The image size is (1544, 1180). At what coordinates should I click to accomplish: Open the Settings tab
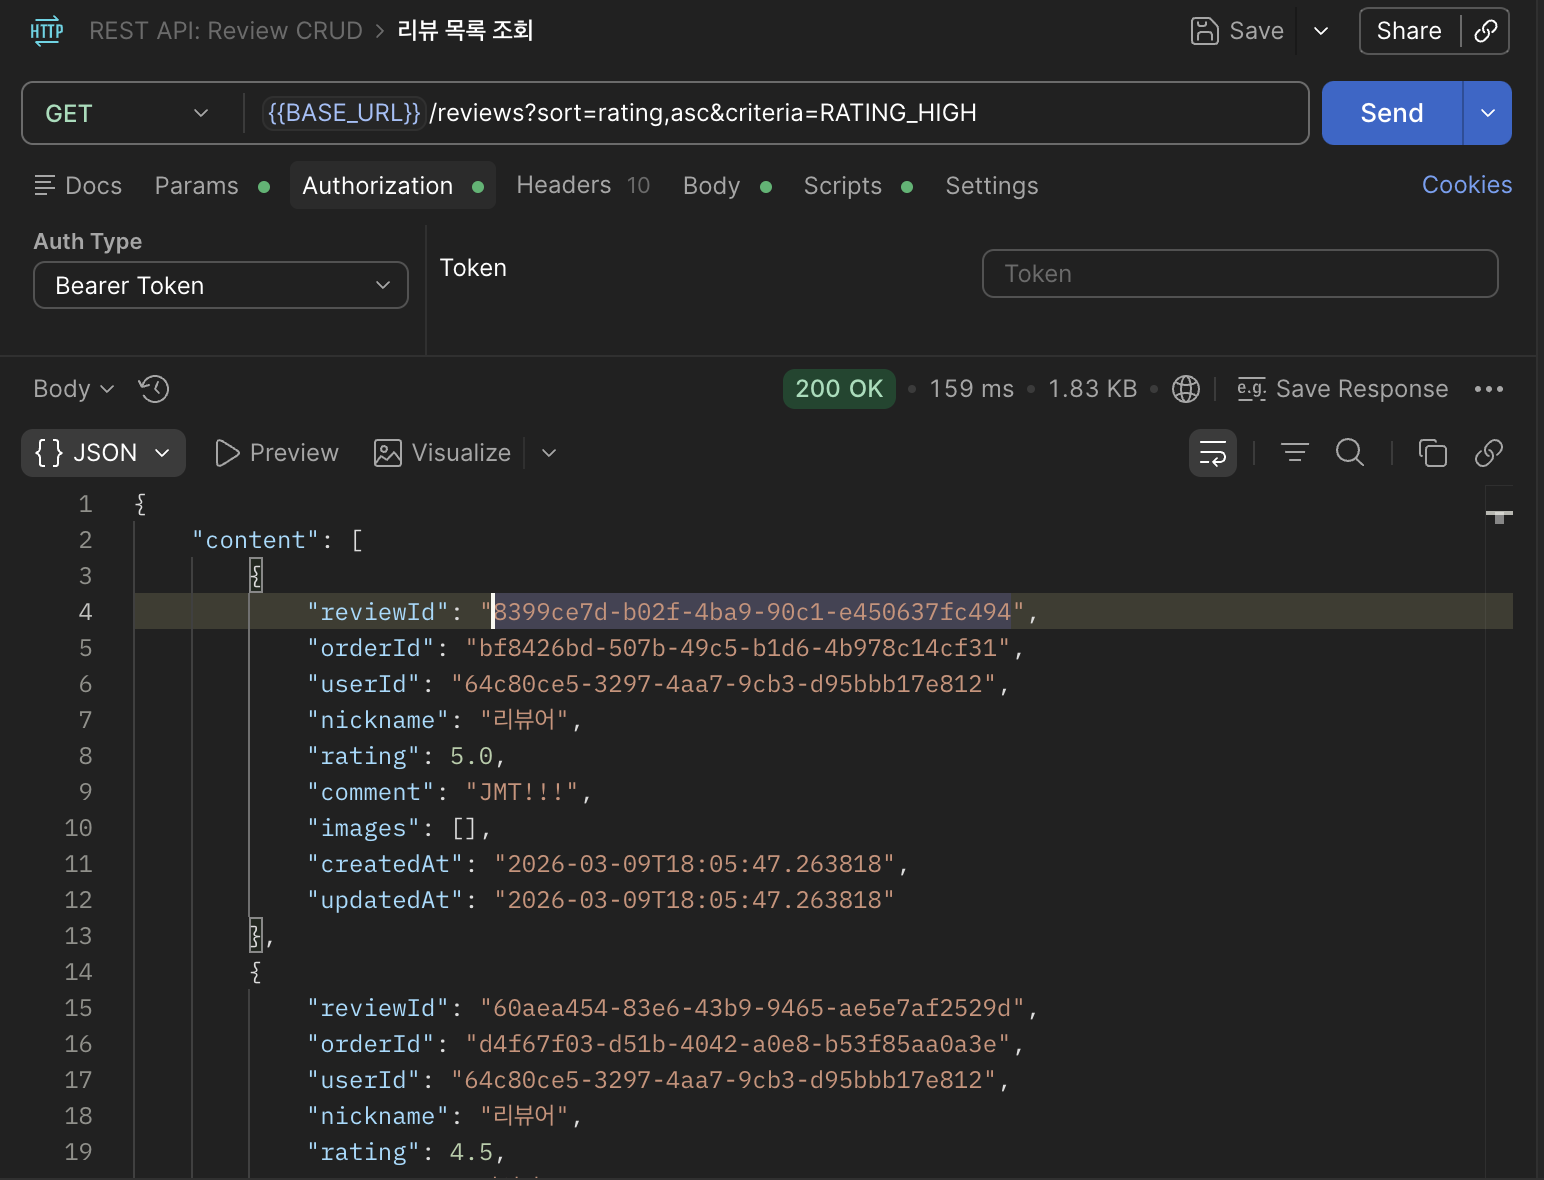992,186
